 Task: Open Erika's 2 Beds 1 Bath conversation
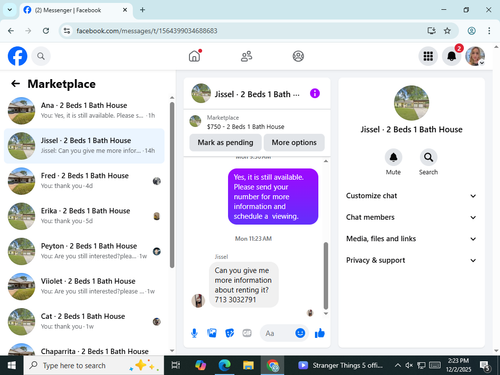click(84, 216)
